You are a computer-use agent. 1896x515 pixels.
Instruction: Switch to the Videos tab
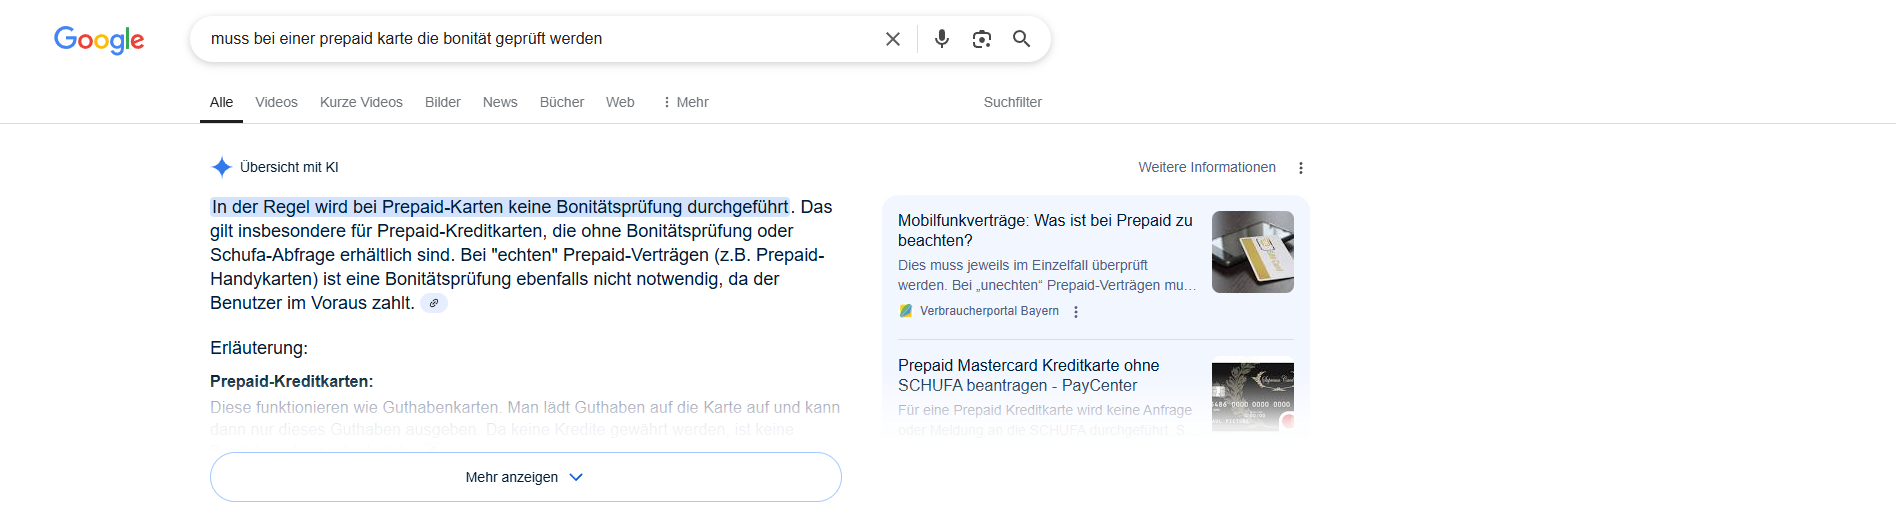pos(276,102)
